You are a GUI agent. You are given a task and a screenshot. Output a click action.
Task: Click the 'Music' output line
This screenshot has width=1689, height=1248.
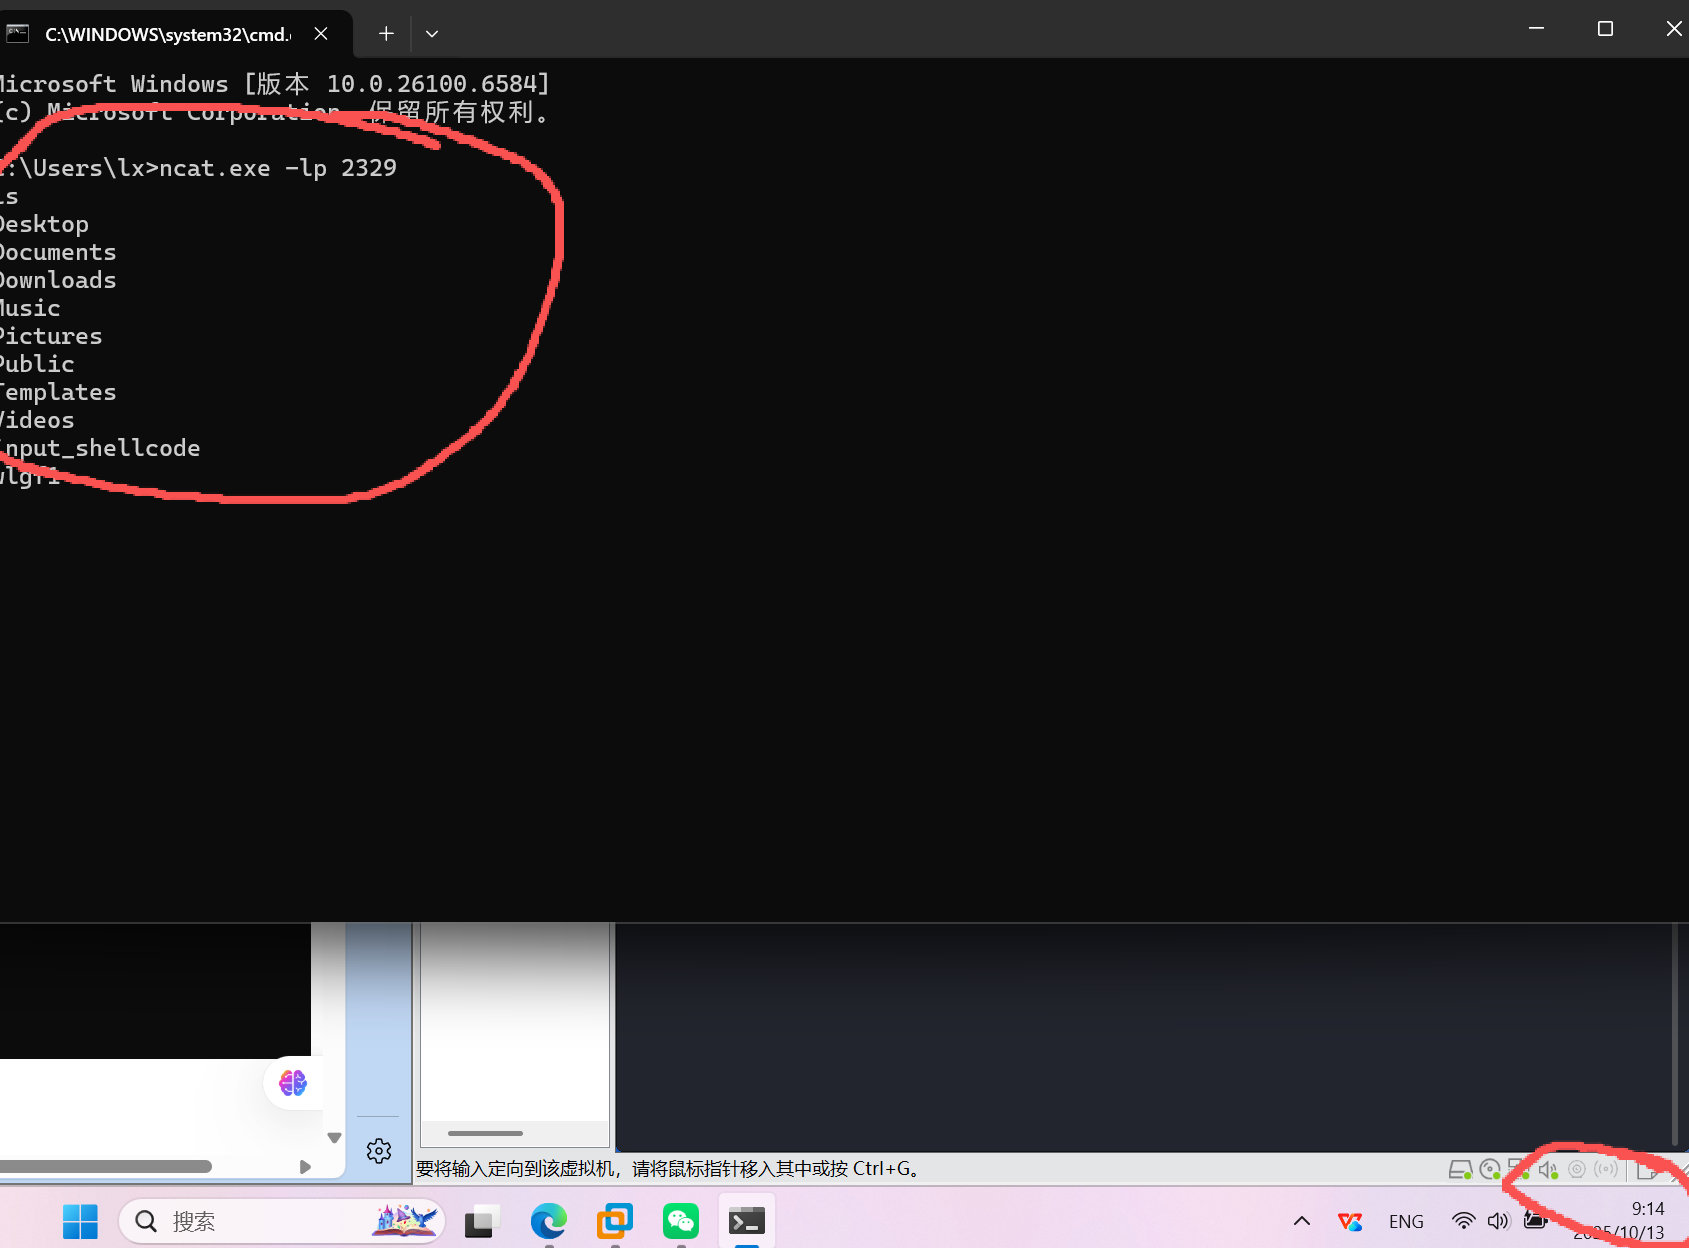tap(30, 308)
